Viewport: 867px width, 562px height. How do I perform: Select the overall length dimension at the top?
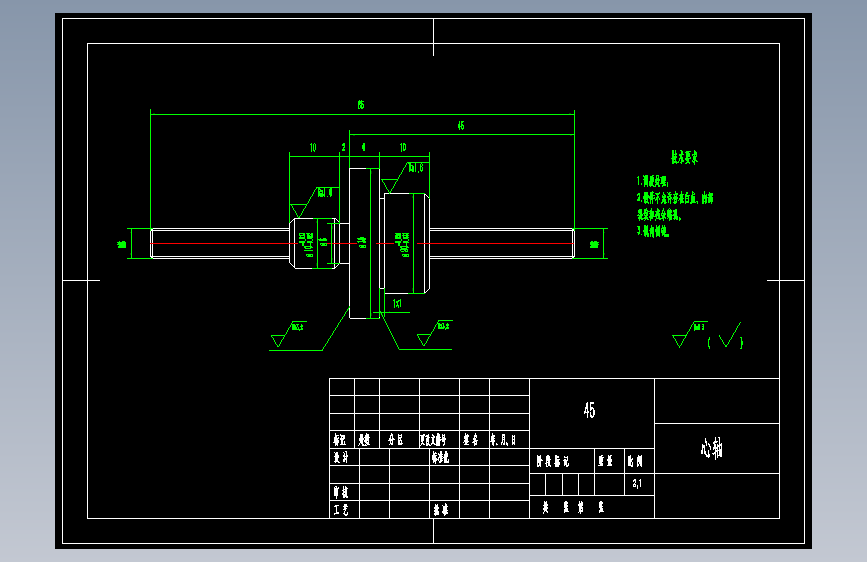click(x=361, y=105)
